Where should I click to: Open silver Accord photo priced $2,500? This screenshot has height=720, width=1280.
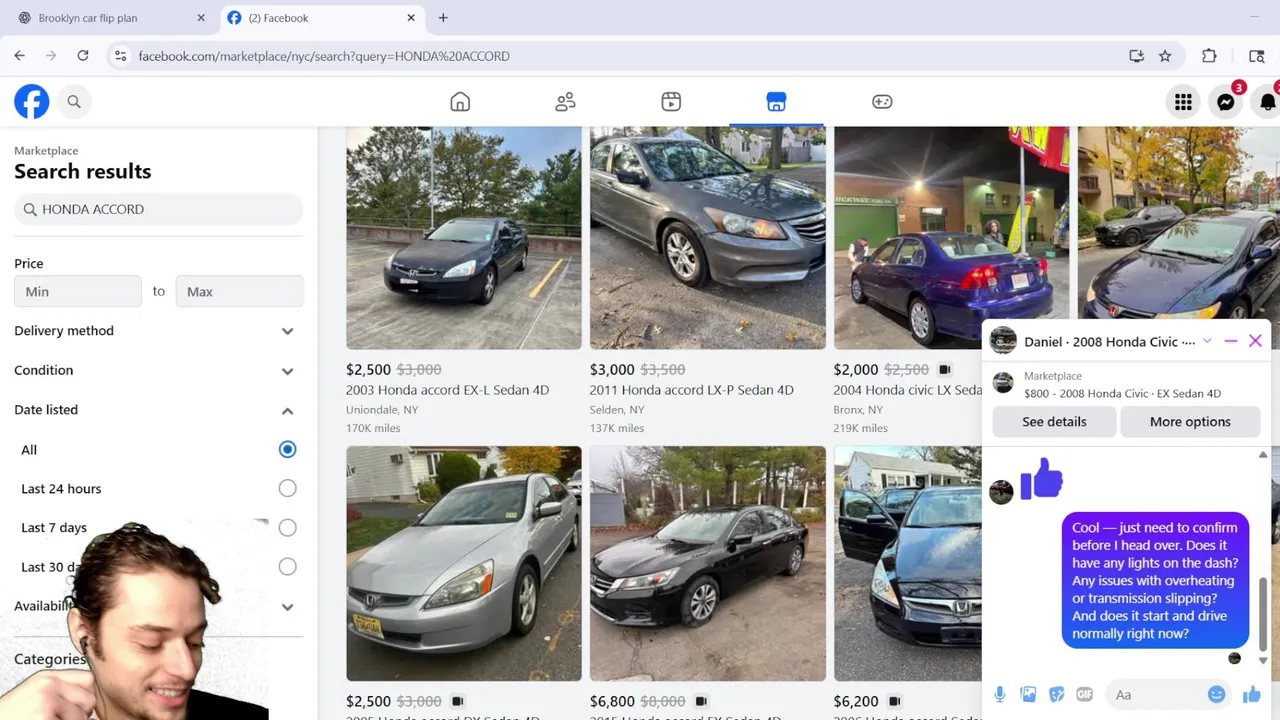point(464,564)
